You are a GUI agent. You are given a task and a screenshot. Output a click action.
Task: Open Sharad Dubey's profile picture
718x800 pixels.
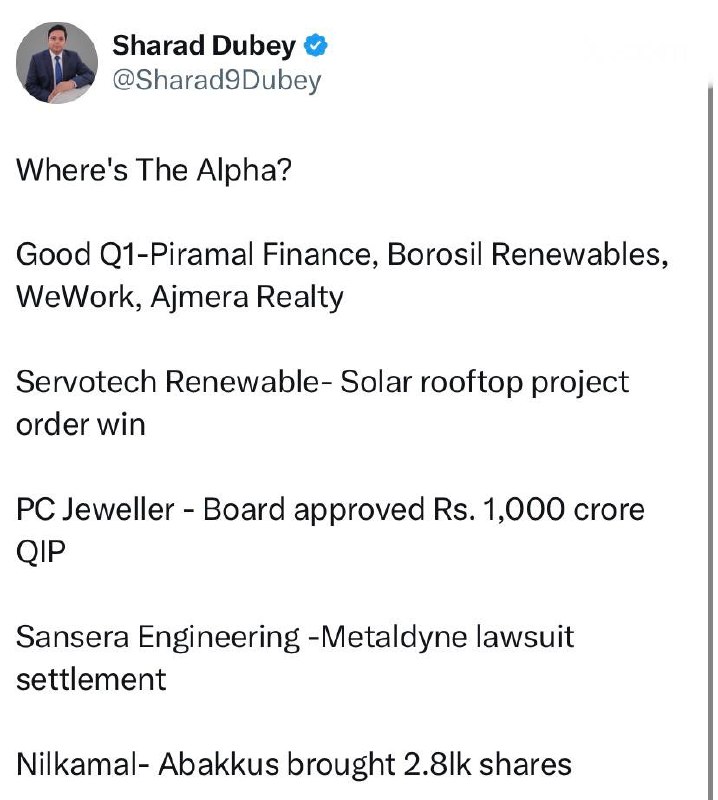(x=57, y=62)
